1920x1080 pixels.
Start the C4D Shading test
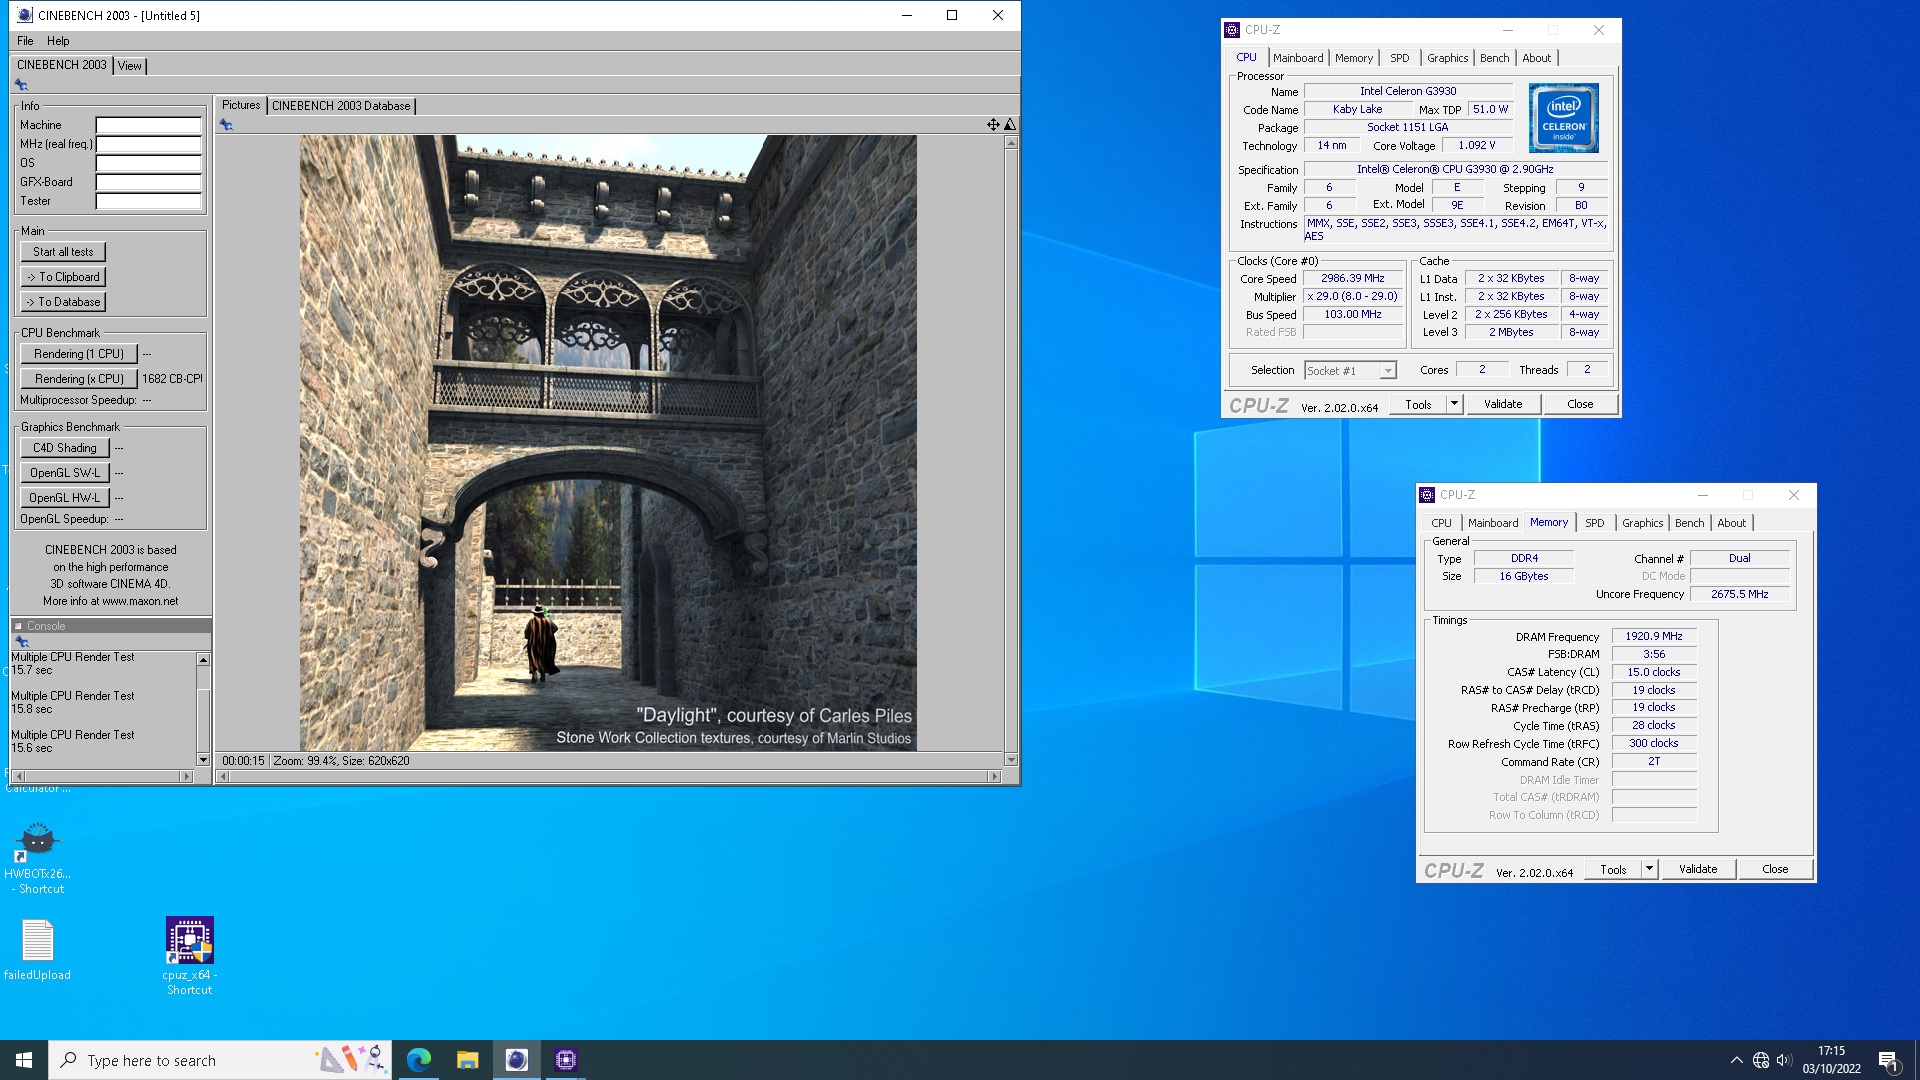65,448
